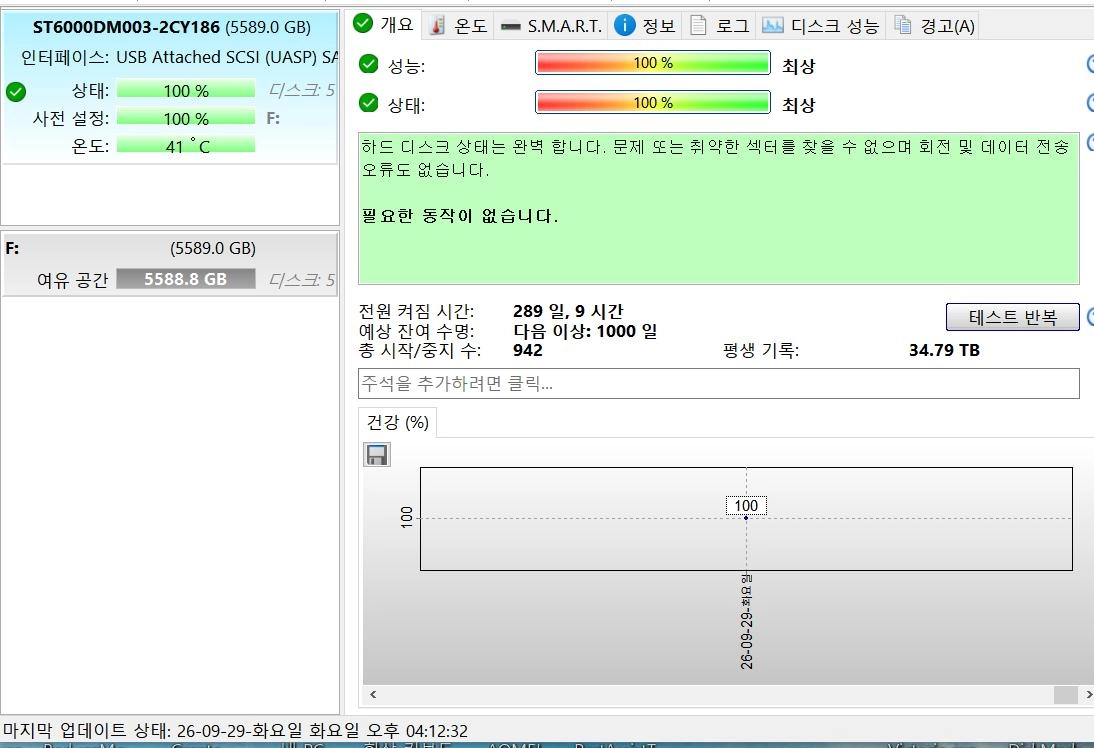Click the help icon beside 성능 row

pos(1090,64)
